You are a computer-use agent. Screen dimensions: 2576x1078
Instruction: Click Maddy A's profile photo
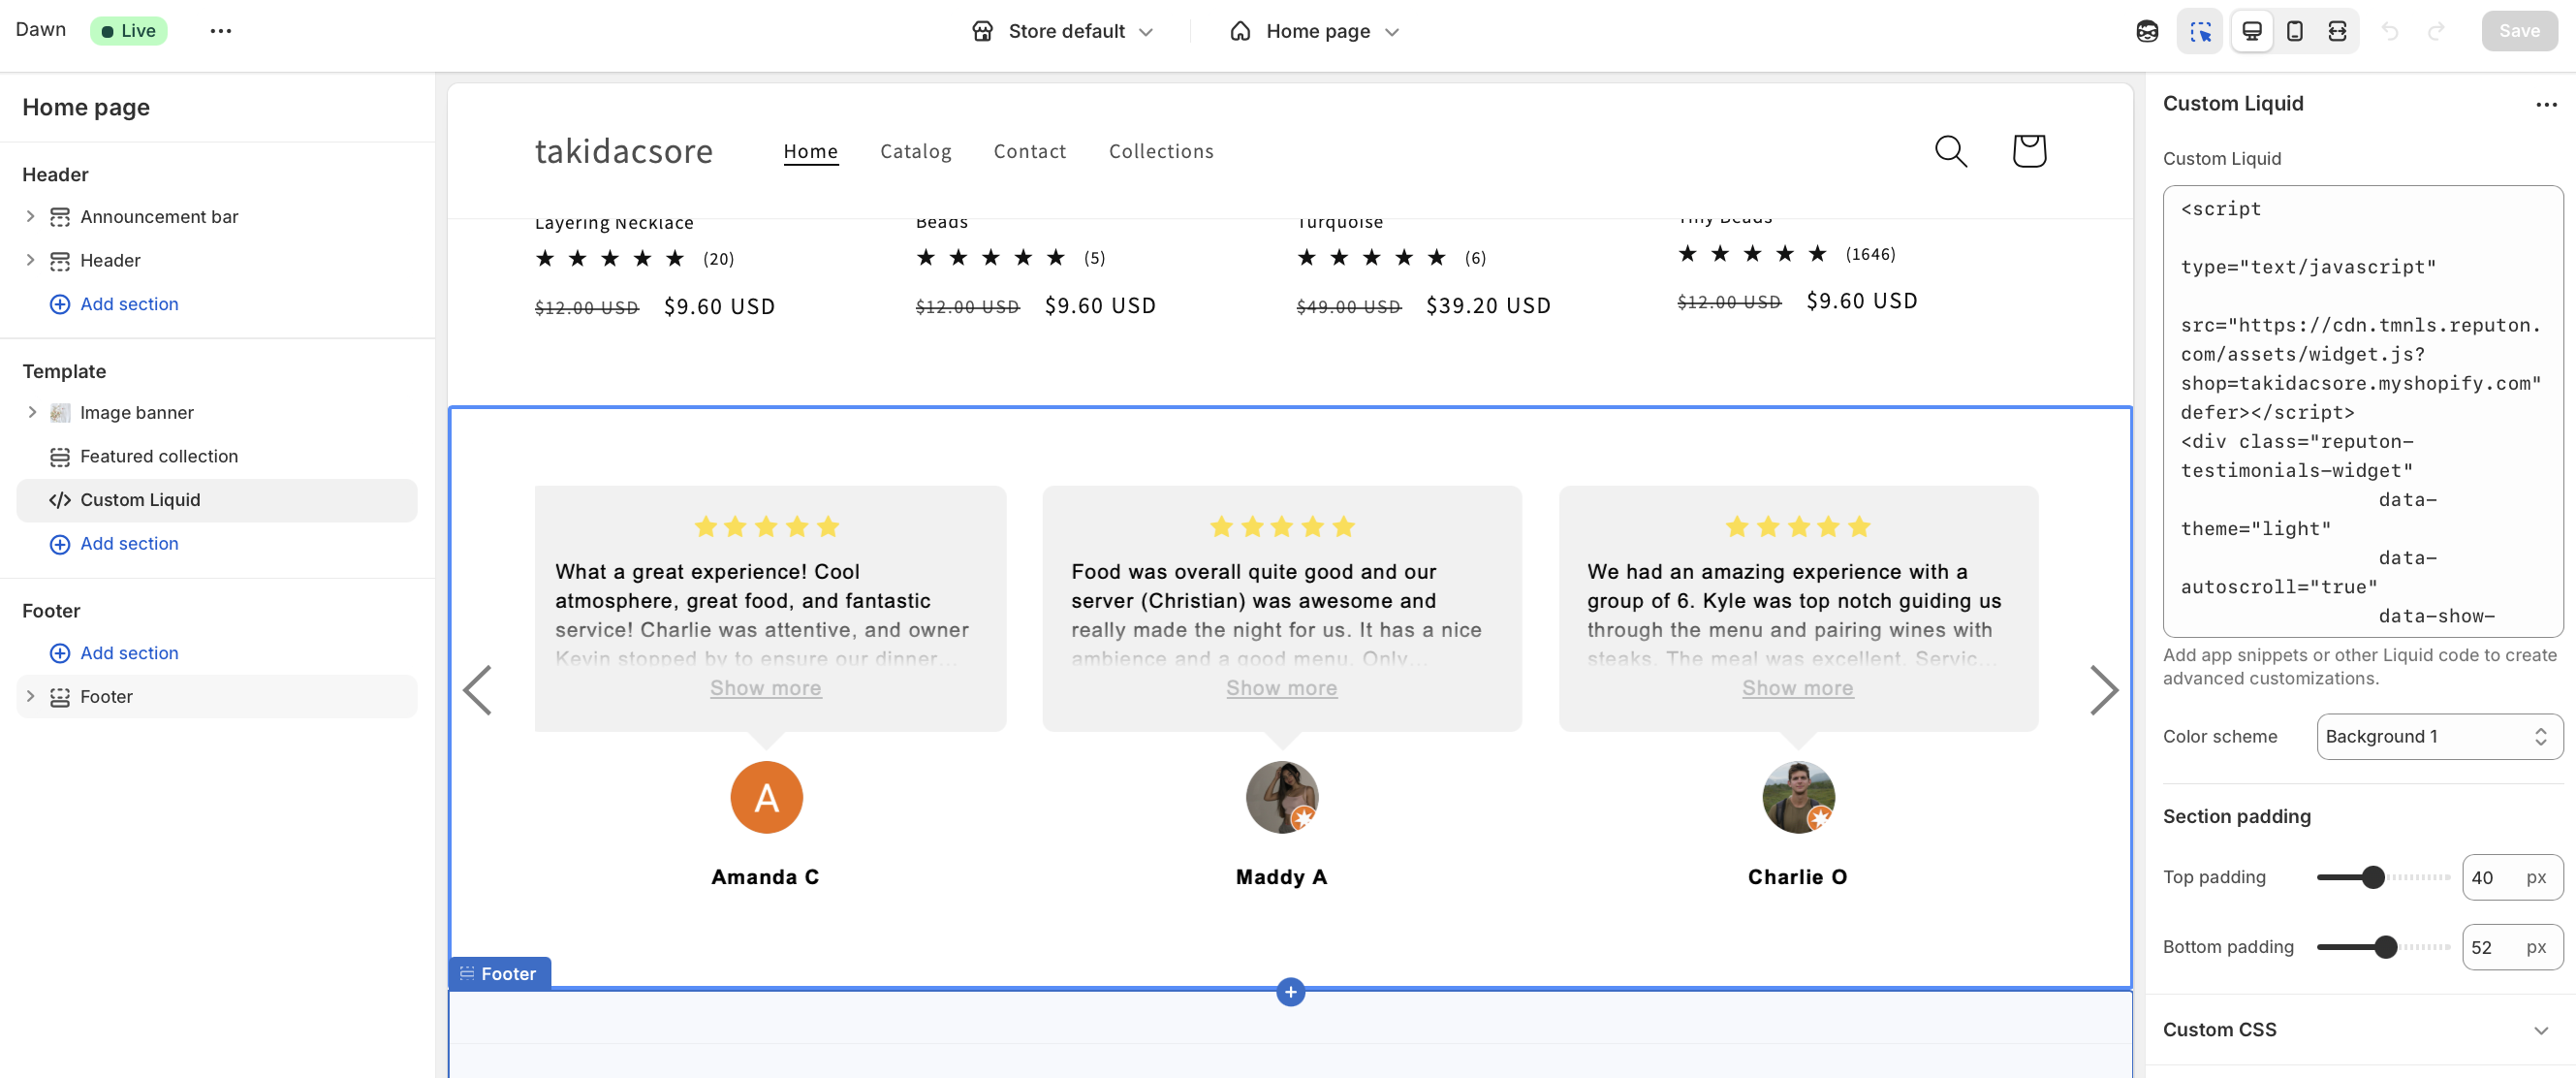click(x=1282, y=797)
